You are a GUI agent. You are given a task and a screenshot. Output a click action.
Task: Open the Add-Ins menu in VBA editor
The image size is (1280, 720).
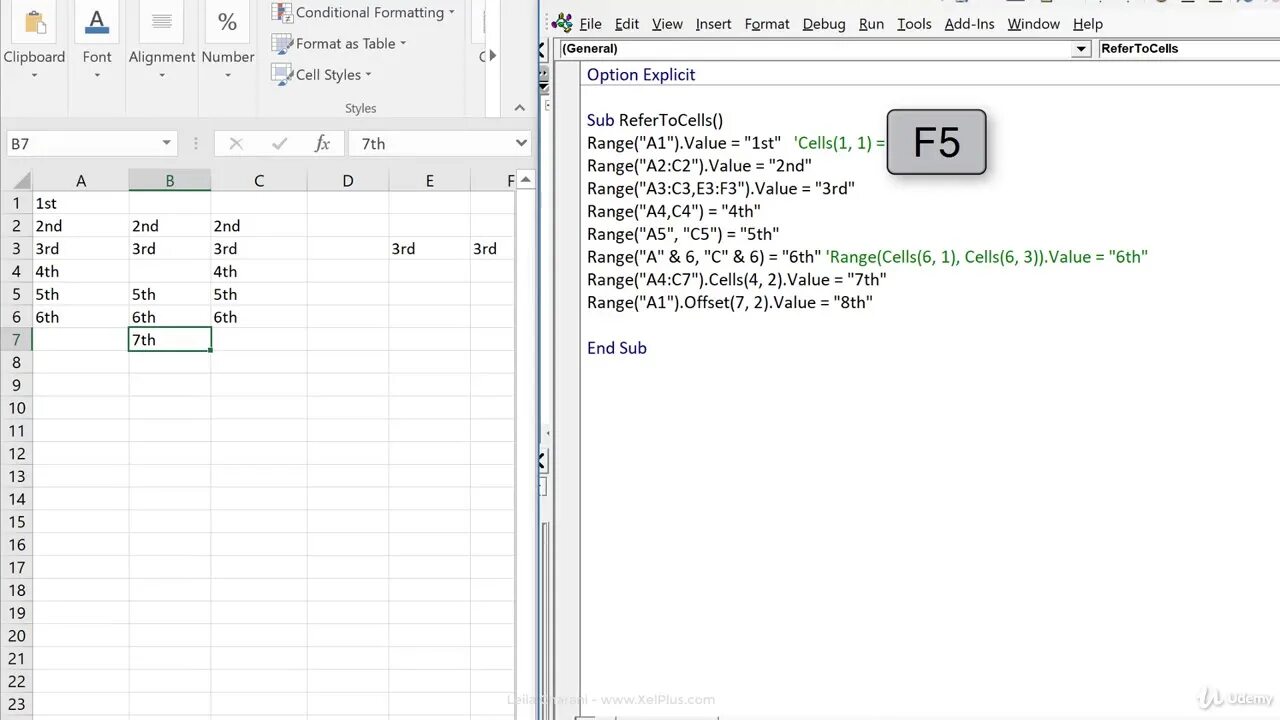969,24
